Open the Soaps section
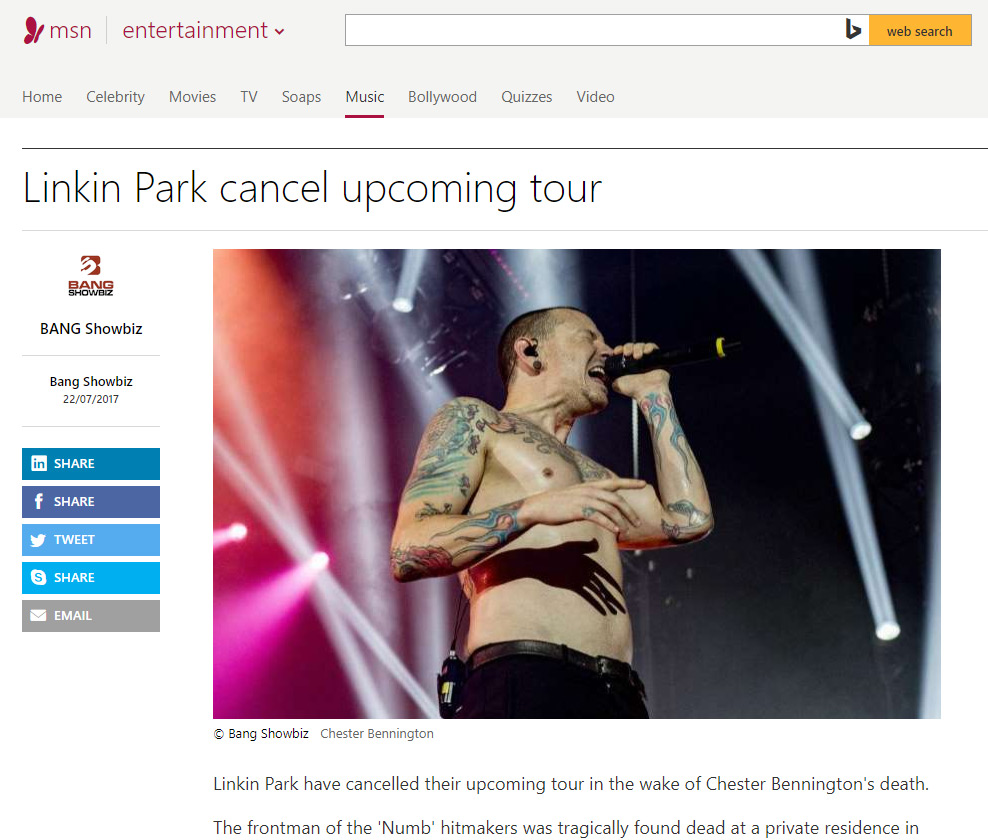 (x=301, y=97)
